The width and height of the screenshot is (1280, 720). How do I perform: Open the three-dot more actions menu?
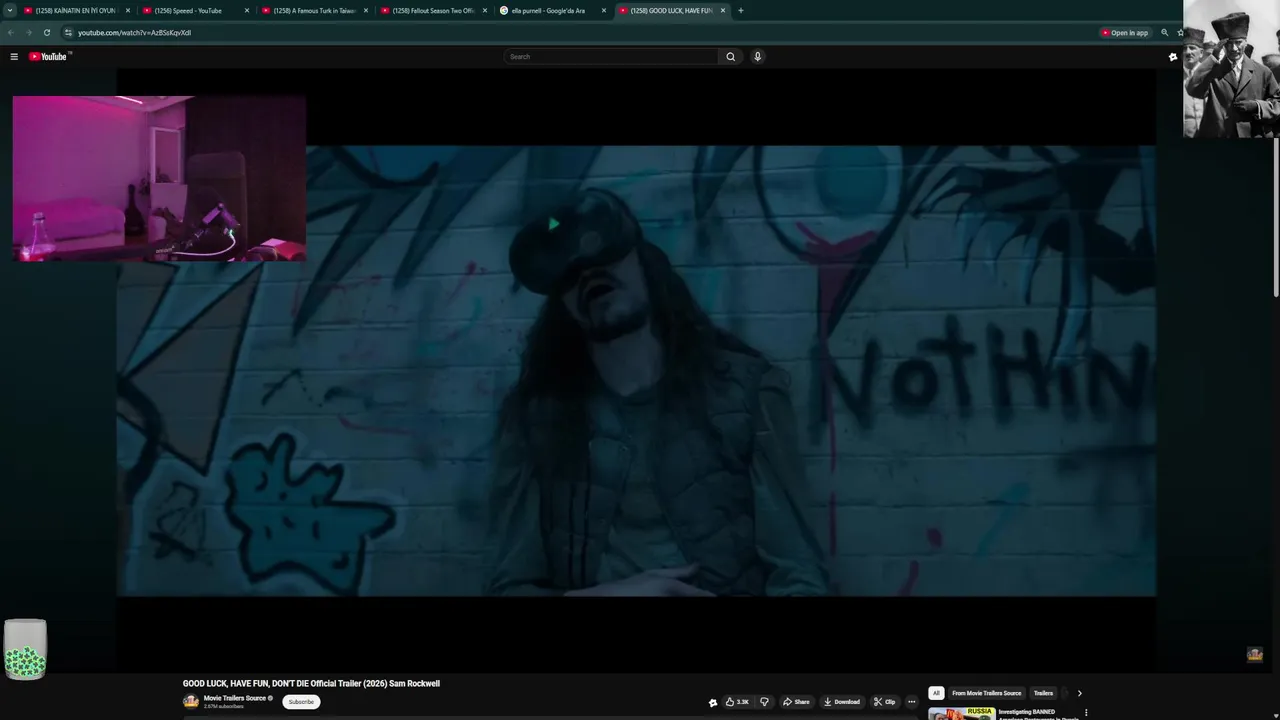(x=911, y=702)
